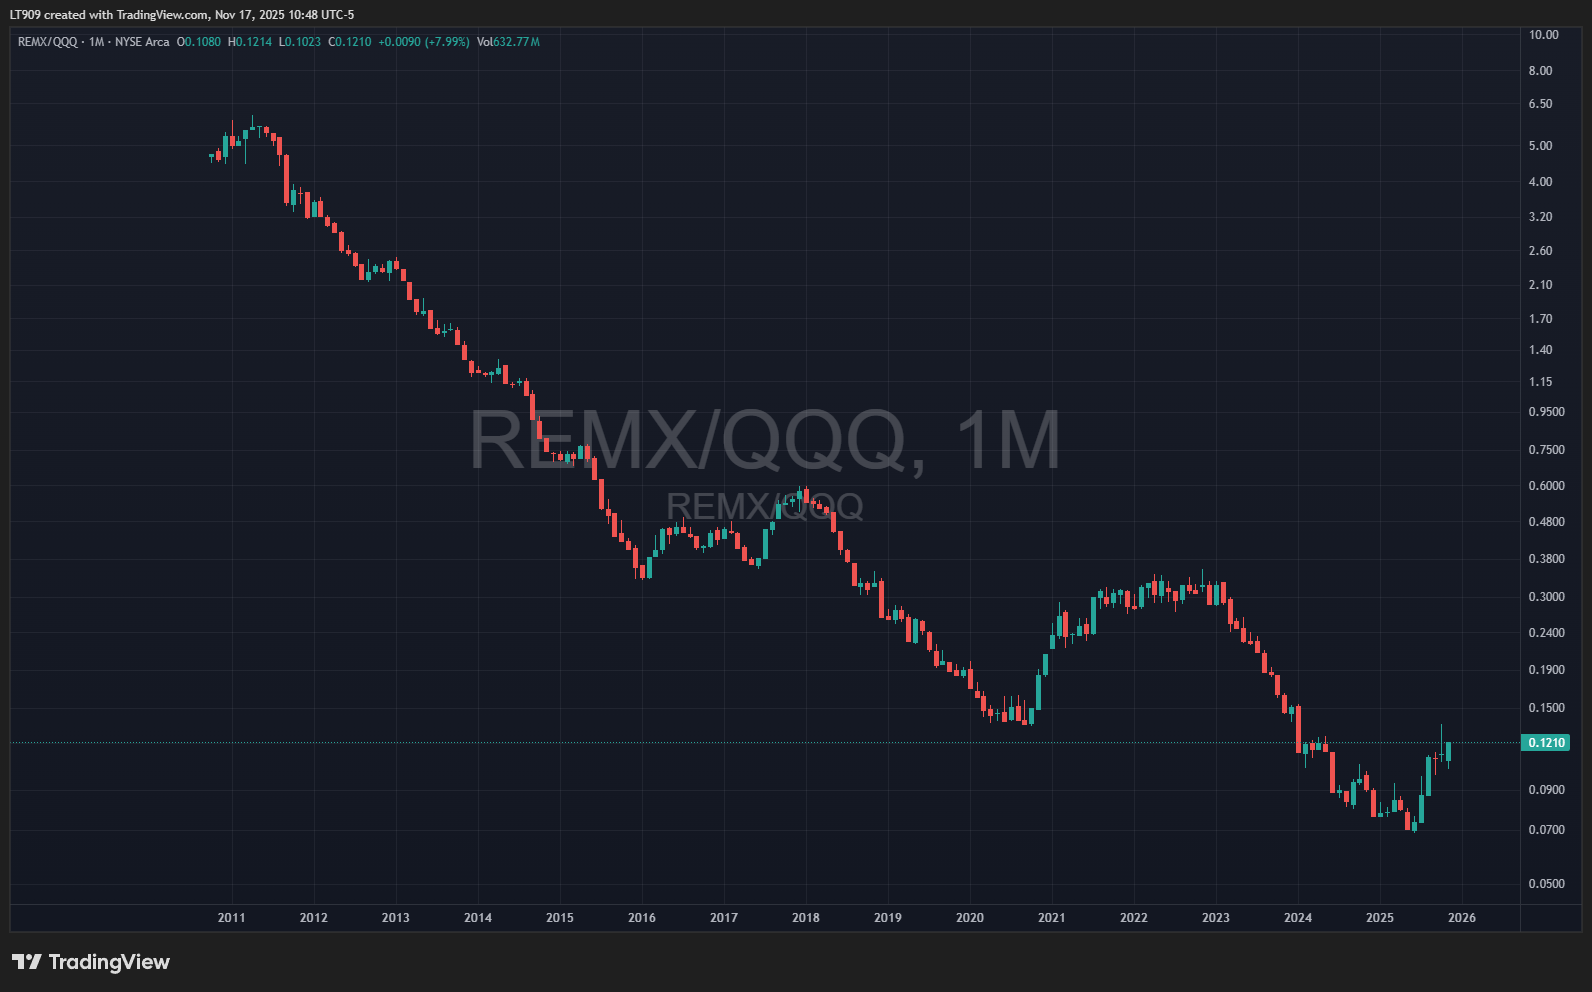
Task: Click the TradingView logo icon at bottom
Action: point(27,962)
